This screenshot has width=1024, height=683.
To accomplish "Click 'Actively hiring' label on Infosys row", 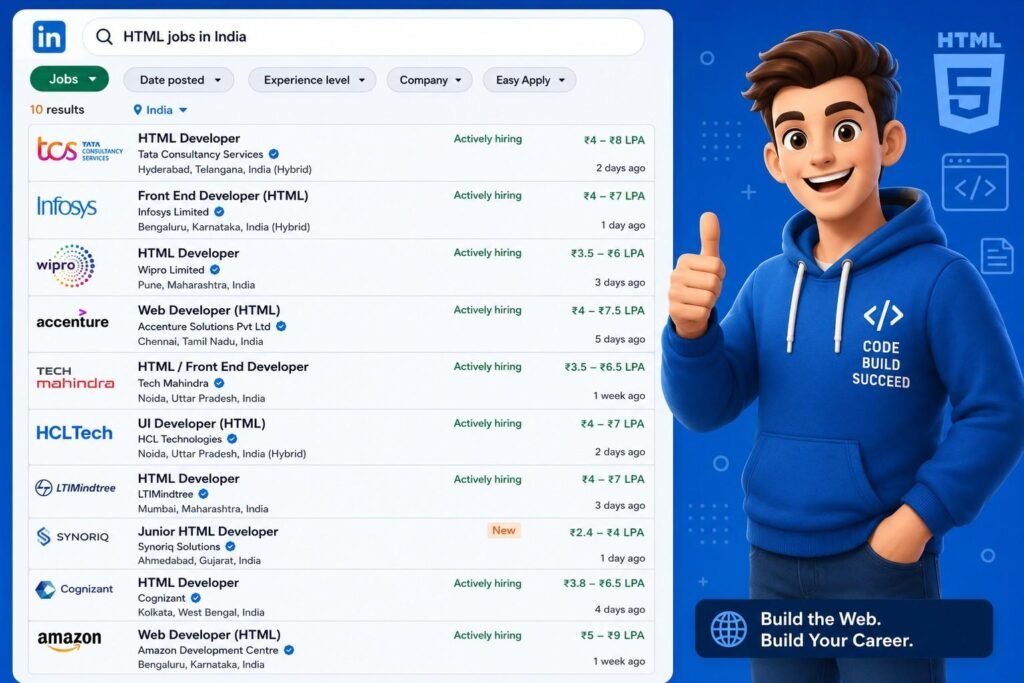I will 488,195.
